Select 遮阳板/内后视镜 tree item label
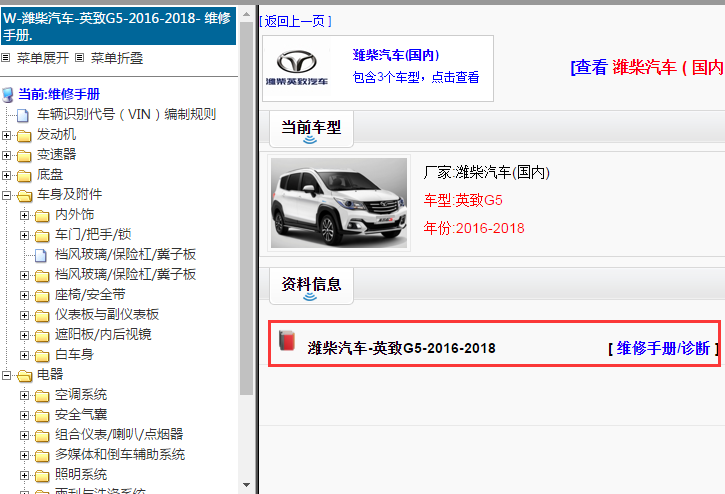The height and width of the screenshot is (494, 725). [x=103, y=334]
